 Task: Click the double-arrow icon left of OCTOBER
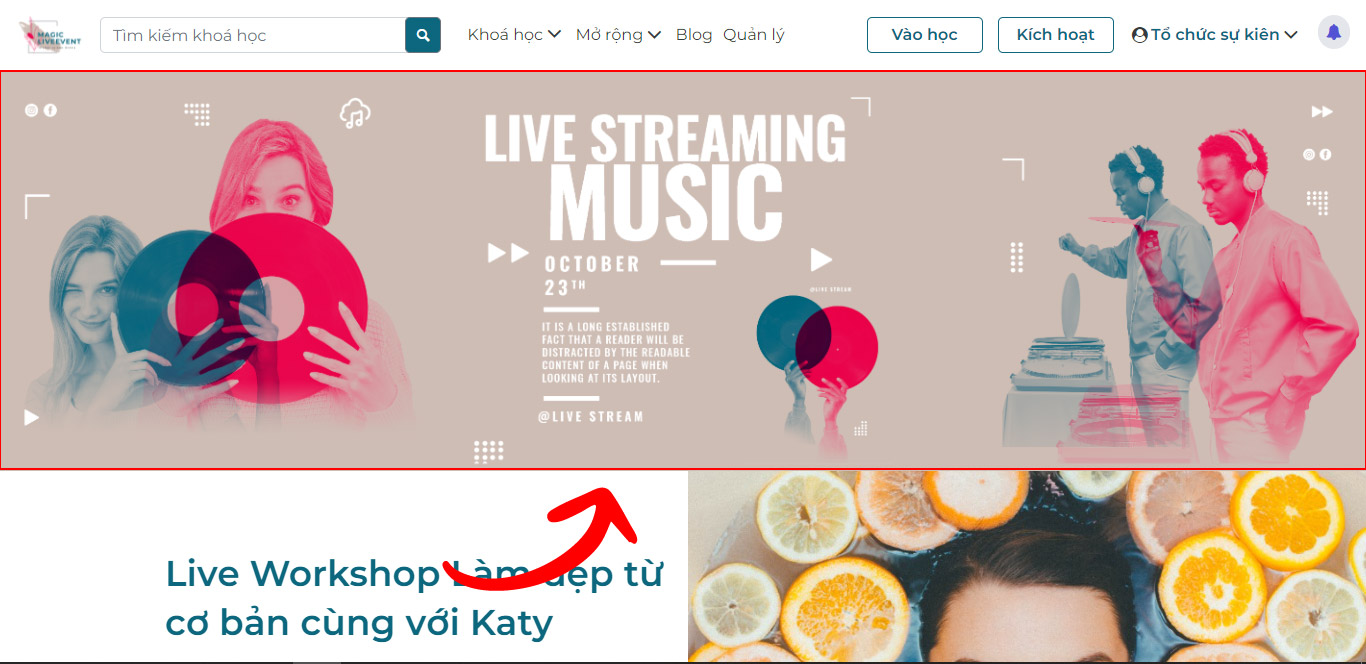(508, 253)
